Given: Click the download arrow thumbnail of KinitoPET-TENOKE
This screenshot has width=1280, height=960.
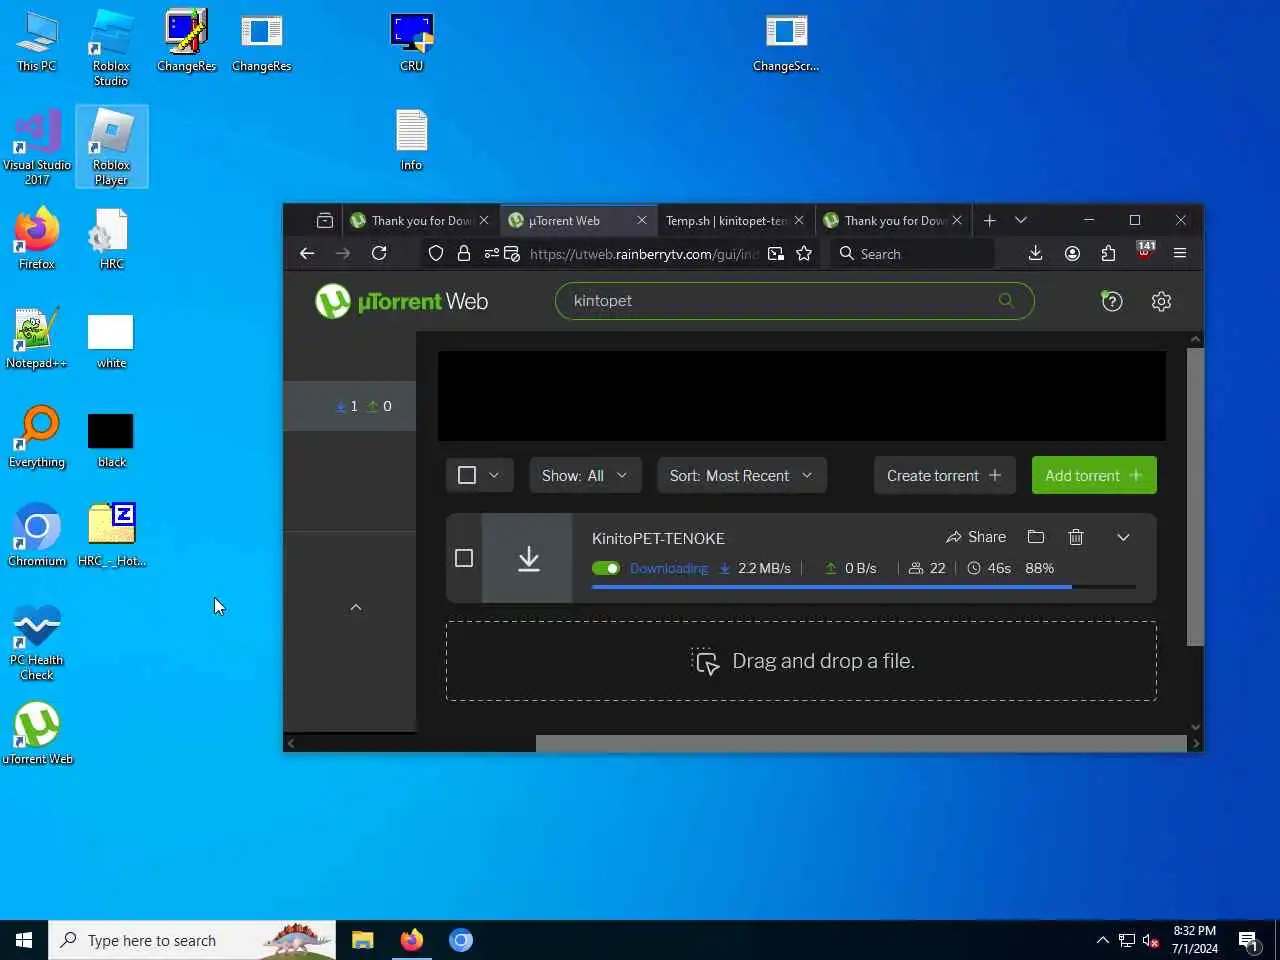Looking at the screenshot, I should [528, 558].
